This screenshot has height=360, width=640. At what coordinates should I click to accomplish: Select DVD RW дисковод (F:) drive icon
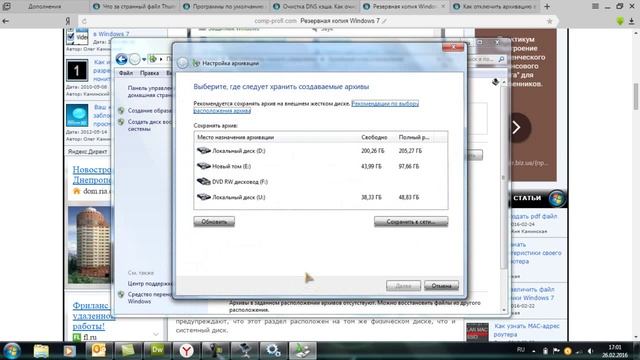204,182
